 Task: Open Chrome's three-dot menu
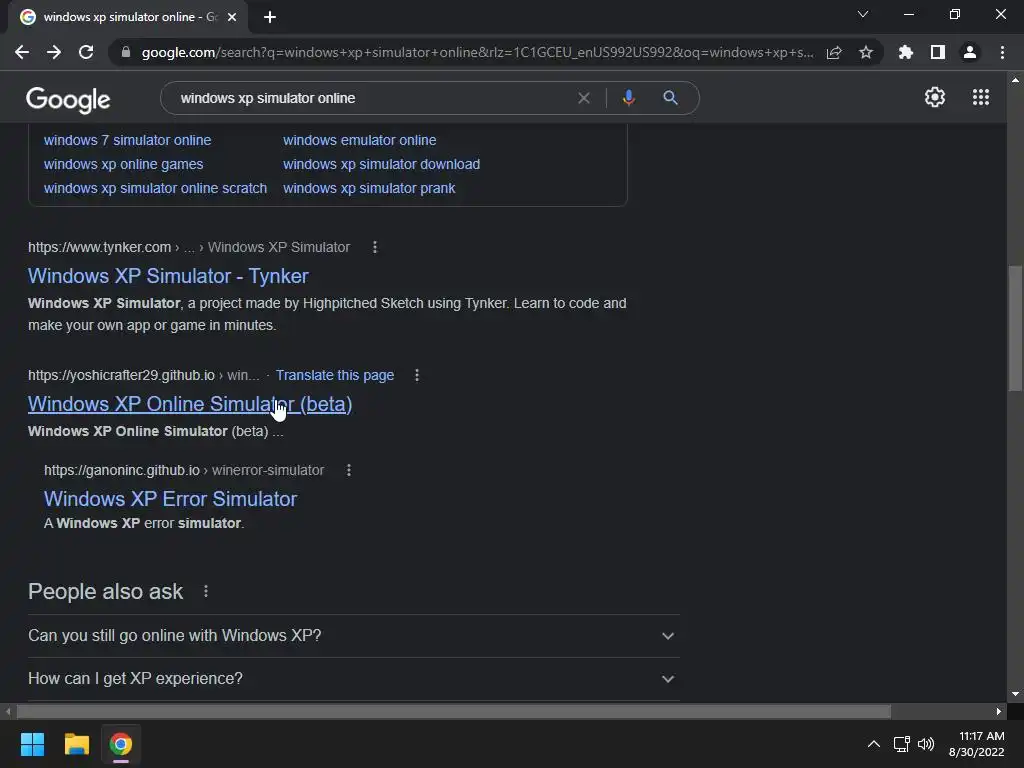1002,52
